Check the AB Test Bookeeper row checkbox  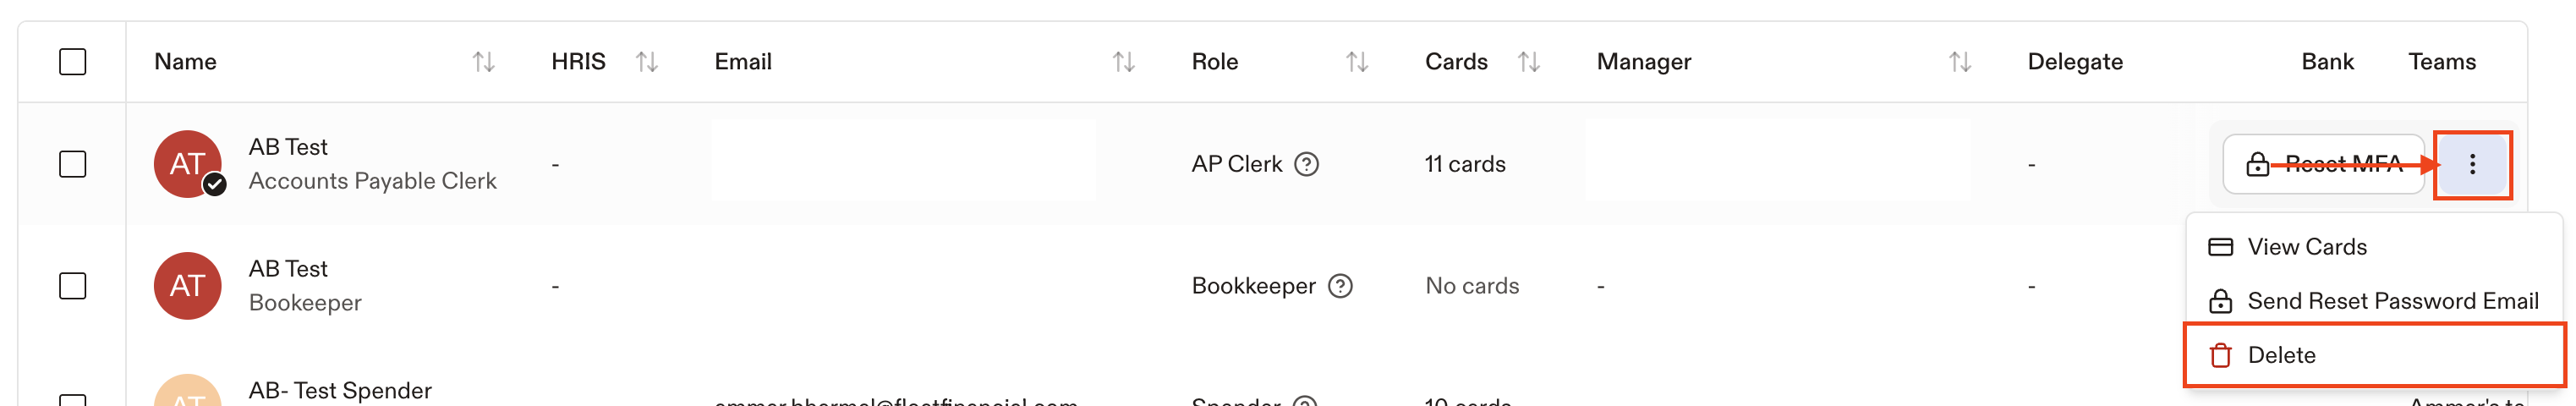pos(73,286)
